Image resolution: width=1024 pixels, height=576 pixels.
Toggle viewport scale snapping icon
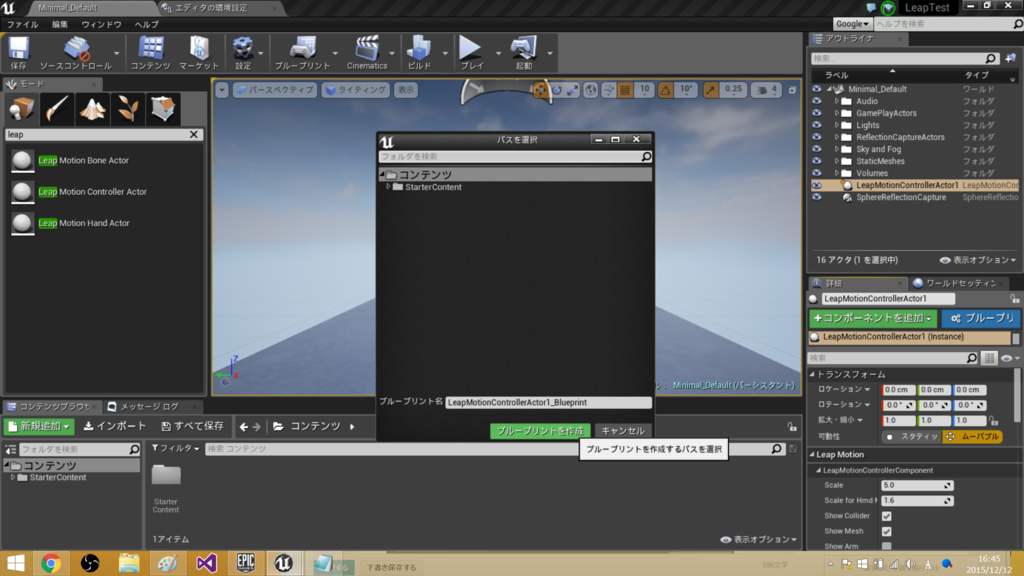point(711,90)
